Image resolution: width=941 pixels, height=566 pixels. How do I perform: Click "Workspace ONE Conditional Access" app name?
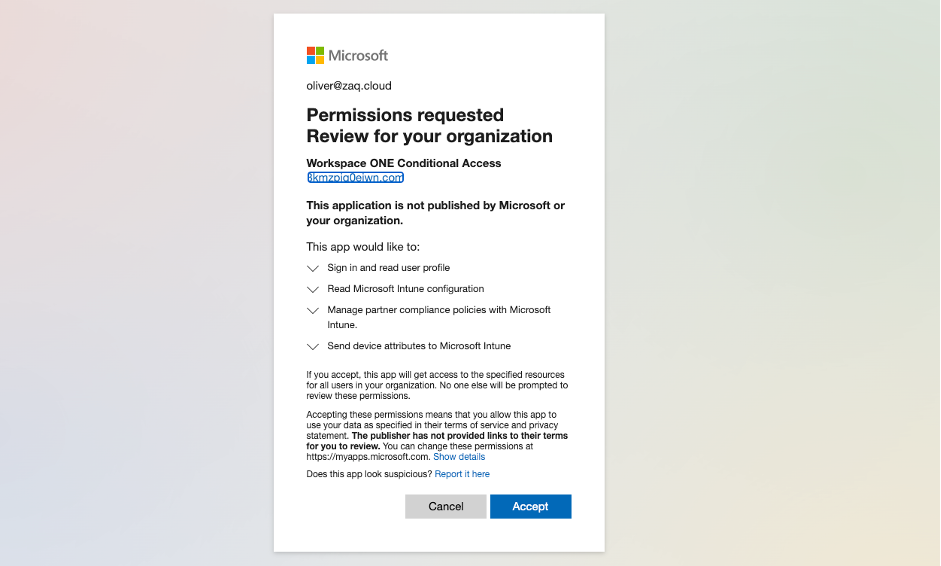pos(403,163)
